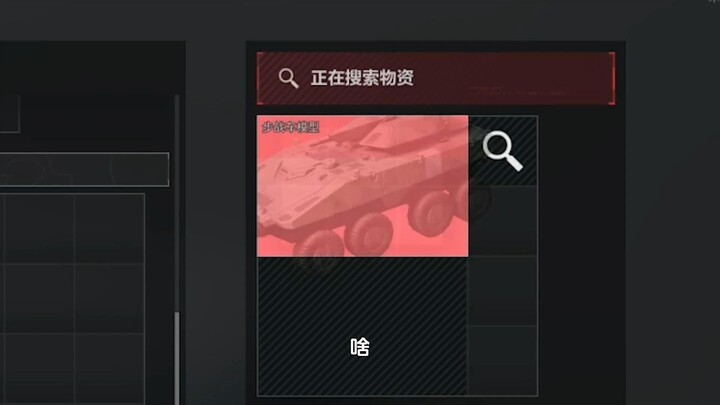Click the small magnifier icon beside 正在搜索物资
This screenshot has height=405, width=720.
(288, 78)
